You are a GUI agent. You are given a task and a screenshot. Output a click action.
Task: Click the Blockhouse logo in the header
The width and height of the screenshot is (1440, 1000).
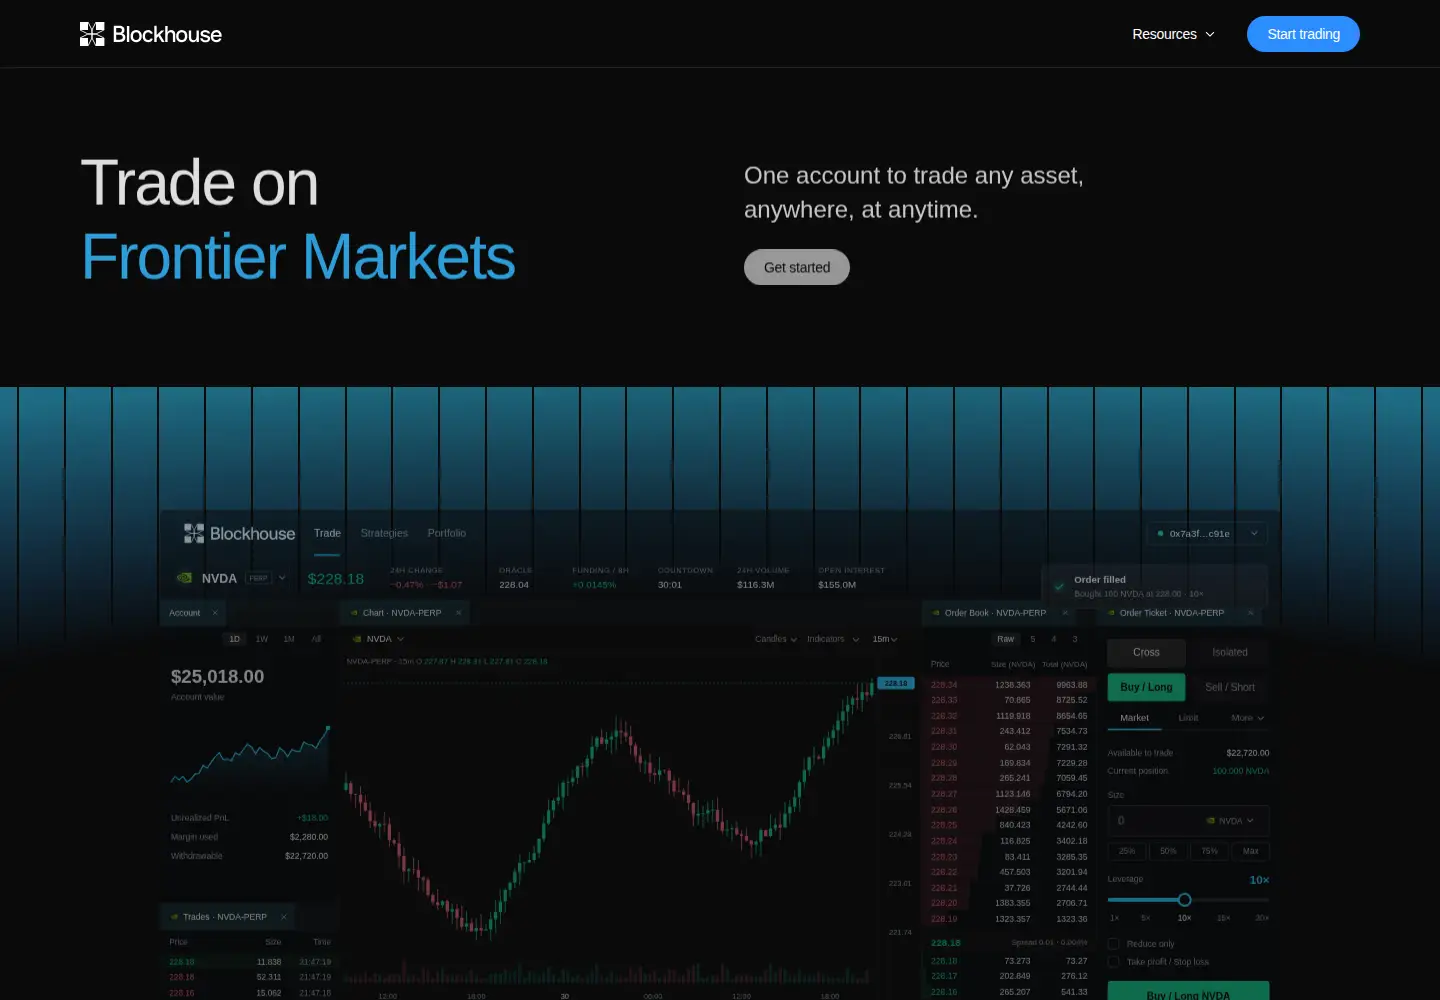pos(151,34)
